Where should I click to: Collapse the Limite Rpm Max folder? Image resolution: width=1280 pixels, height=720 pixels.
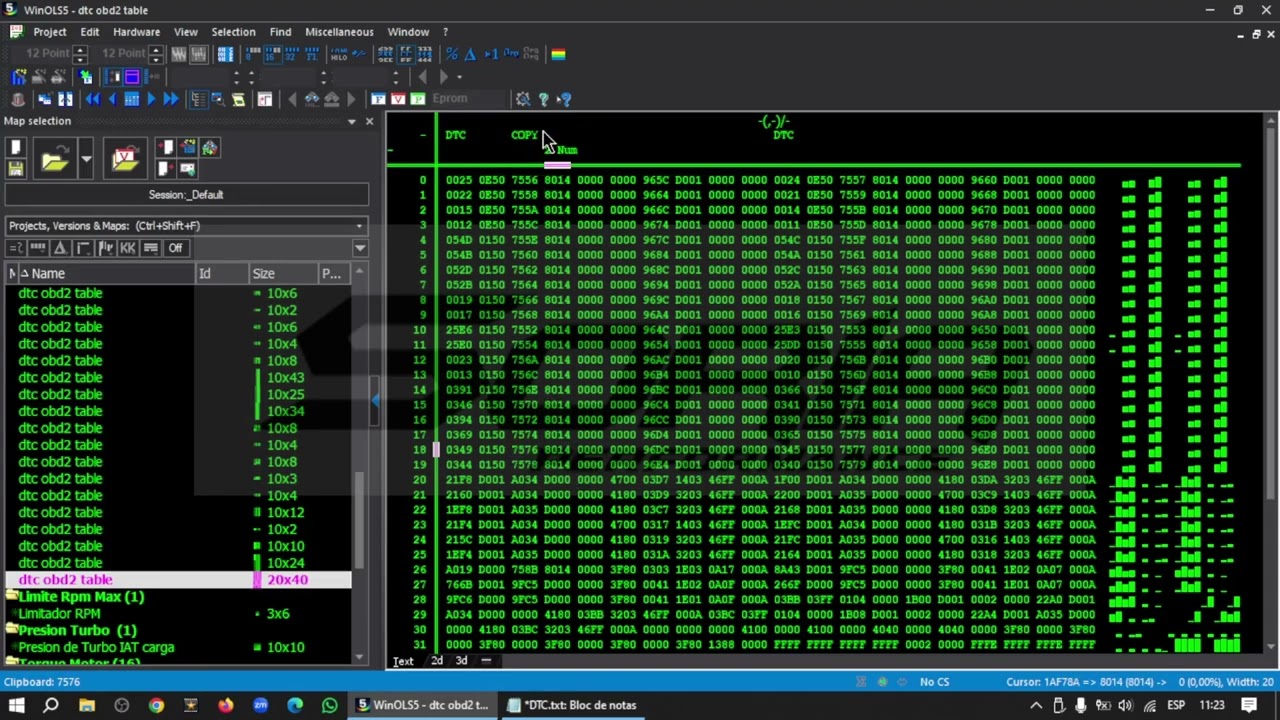pos(12,597)
